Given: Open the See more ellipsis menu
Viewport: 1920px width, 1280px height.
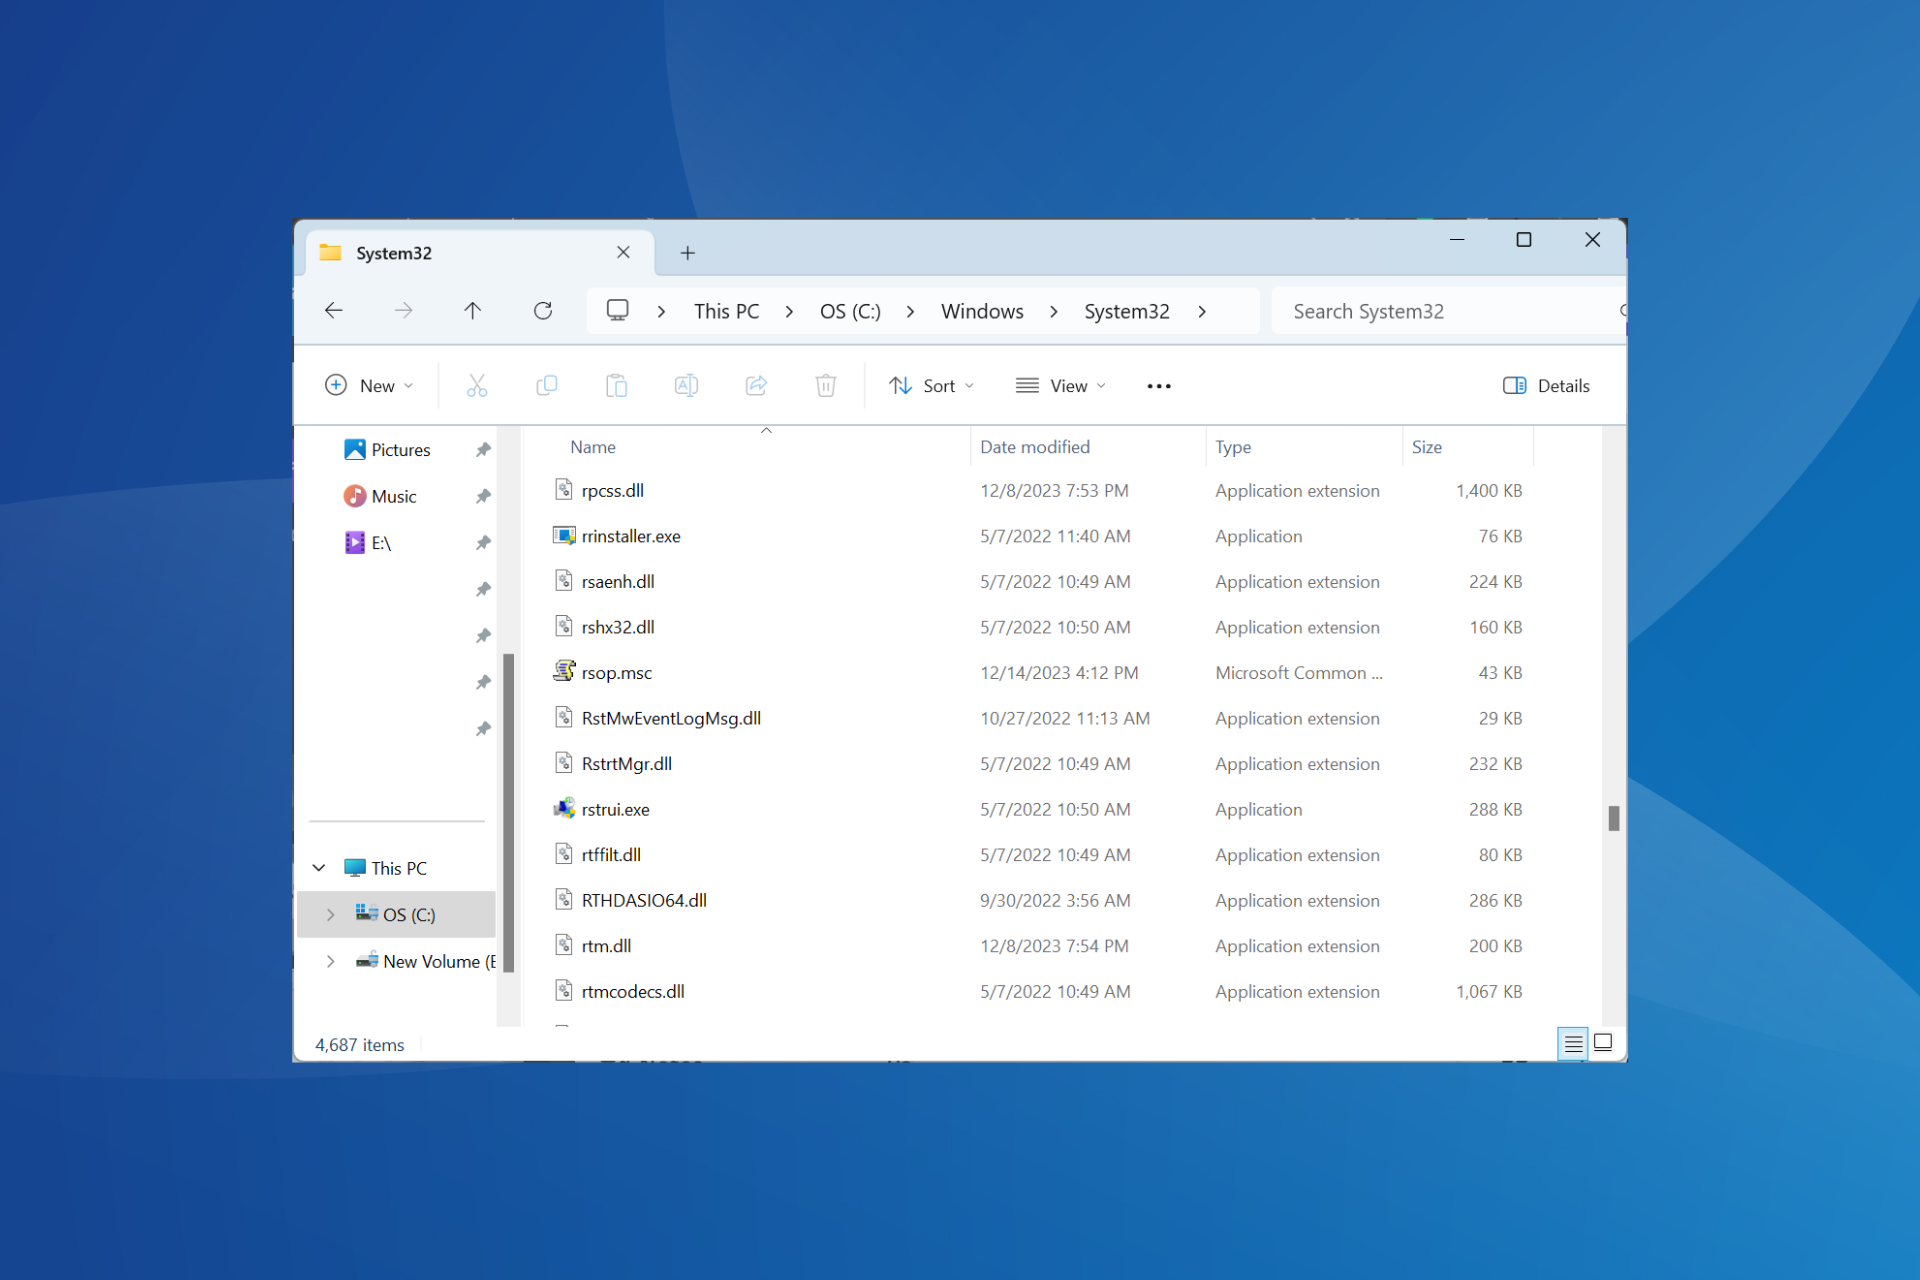Looking at the screenshot, I should pos(1159,386).
